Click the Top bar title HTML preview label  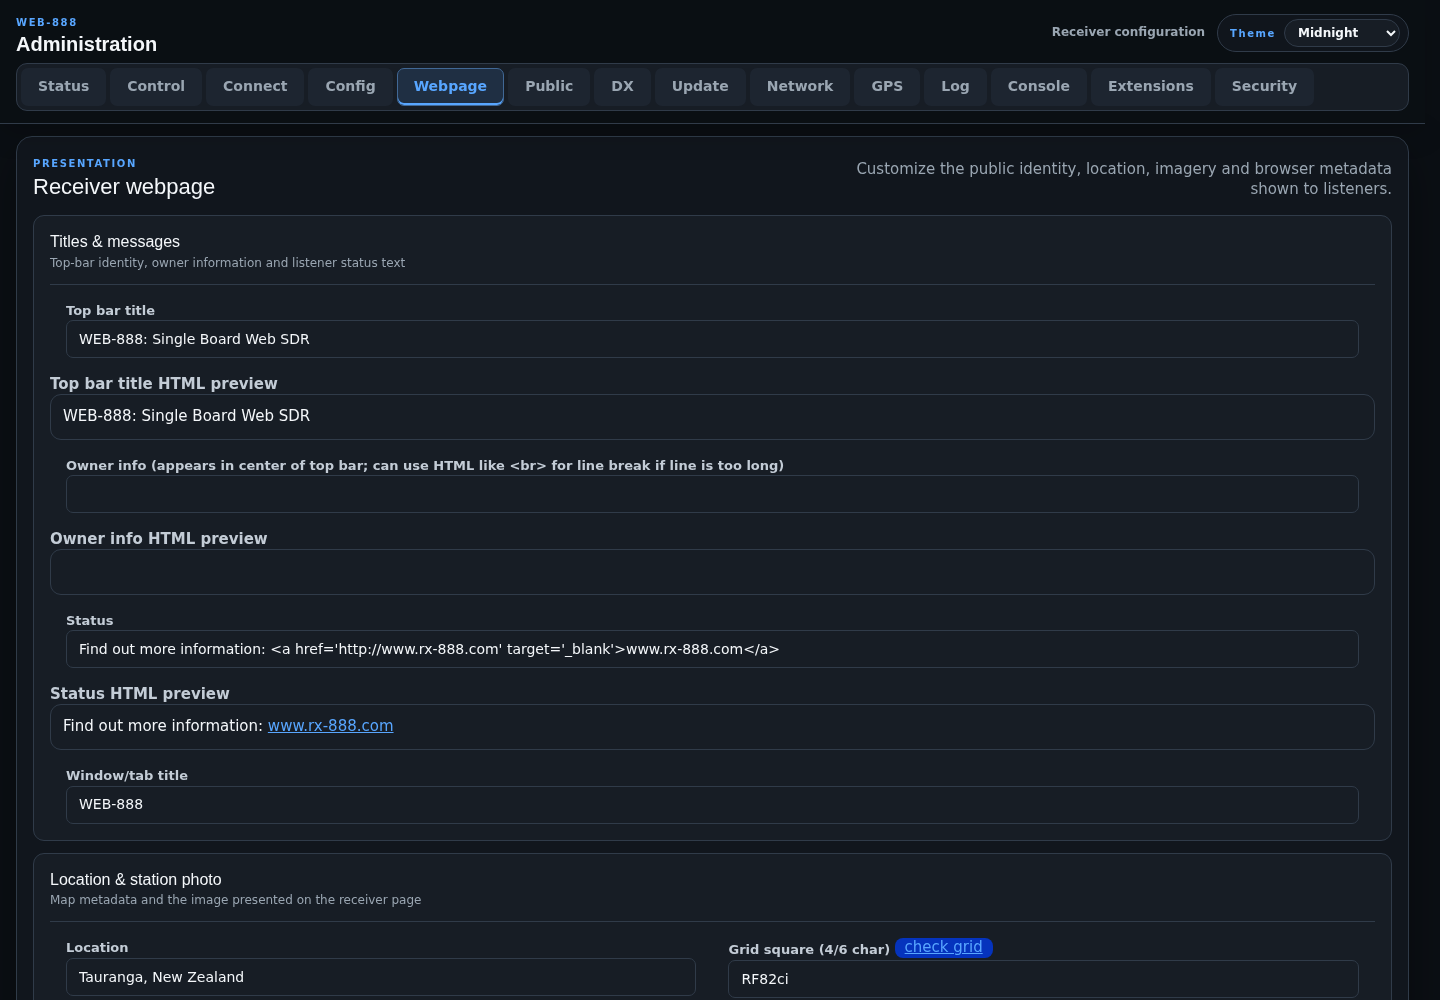164,384
